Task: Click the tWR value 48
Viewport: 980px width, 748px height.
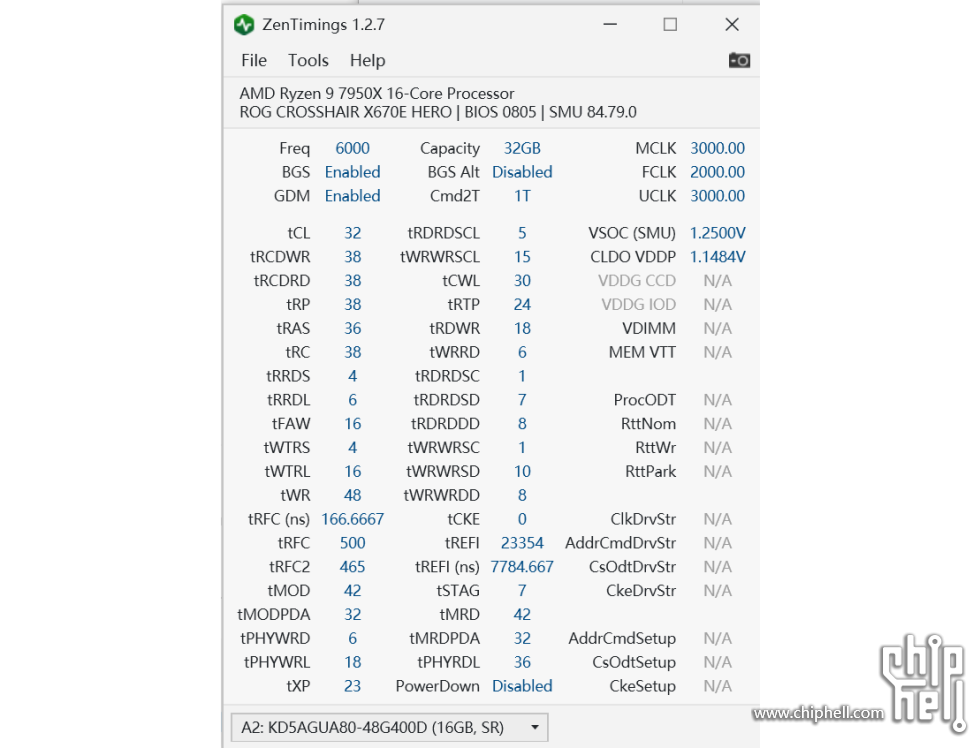Action: (352, 495)
